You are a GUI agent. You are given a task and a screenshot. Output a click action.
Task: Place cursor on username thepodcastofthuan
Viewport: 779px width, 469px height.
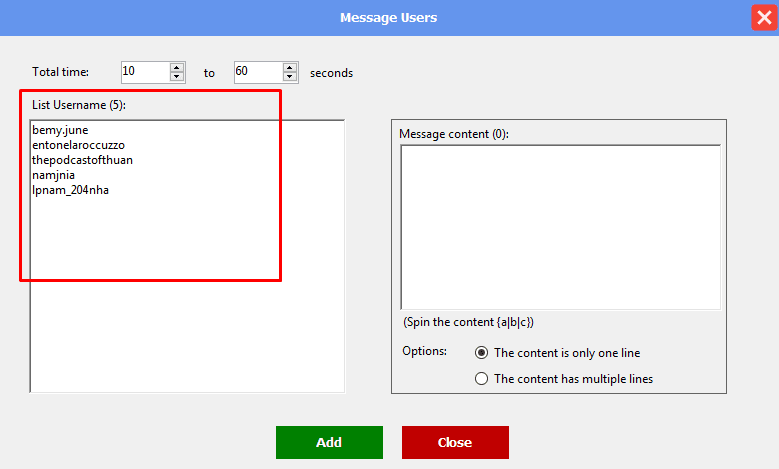pyautogui.click(x=82, y=160)
